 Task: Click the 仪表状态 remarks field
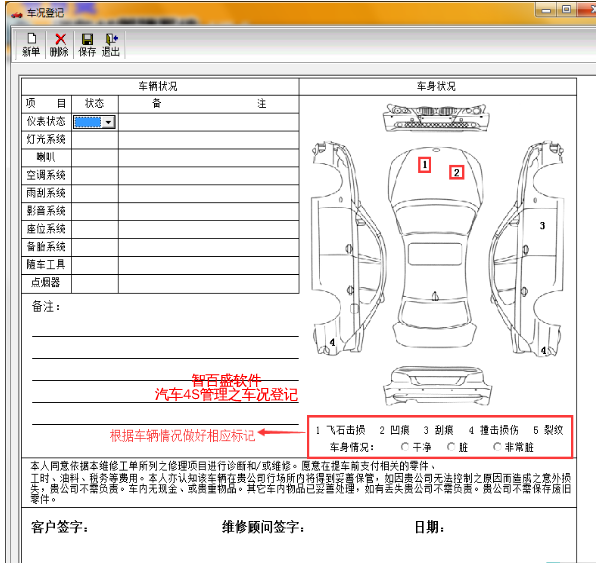209,122
